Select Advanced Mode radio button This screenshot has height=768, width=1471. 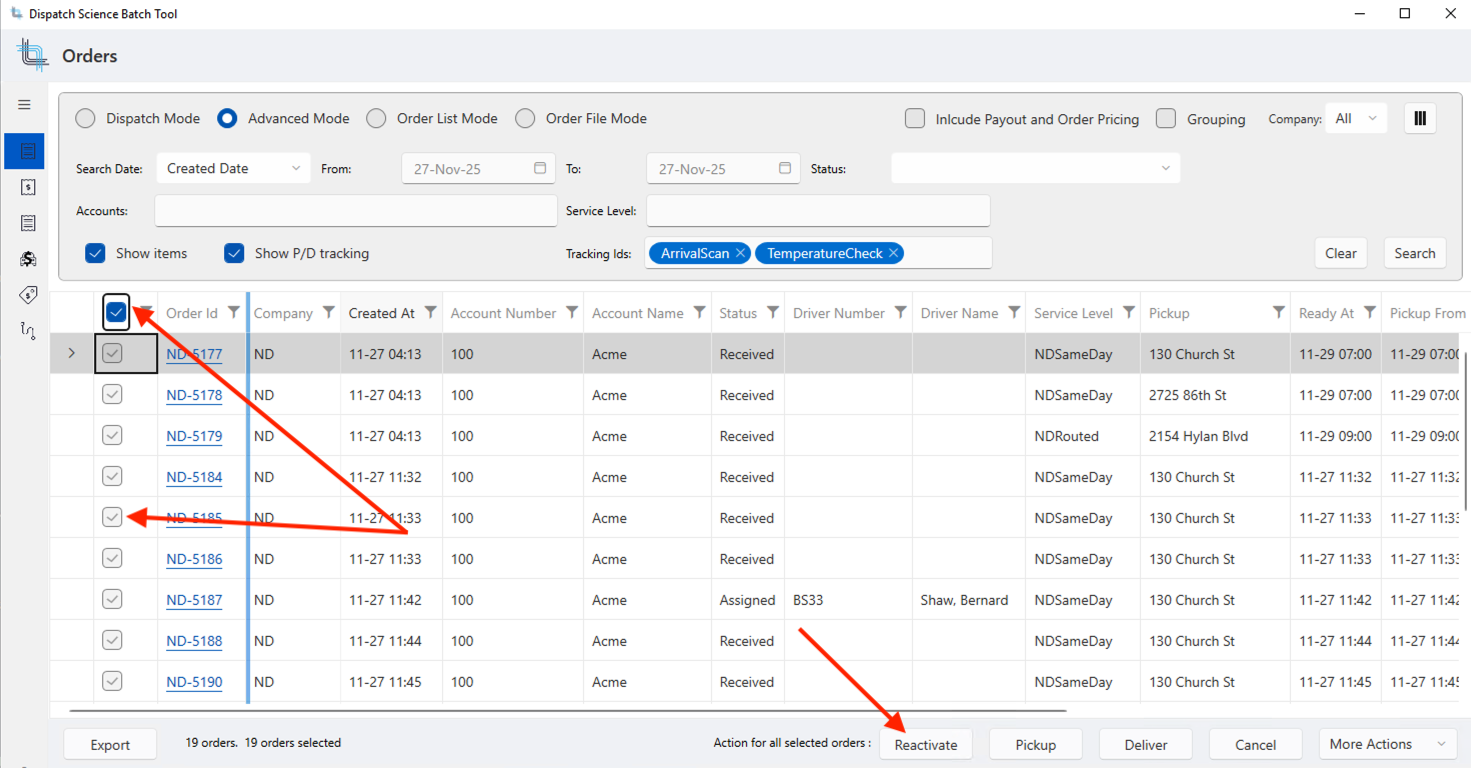point(227,118)
